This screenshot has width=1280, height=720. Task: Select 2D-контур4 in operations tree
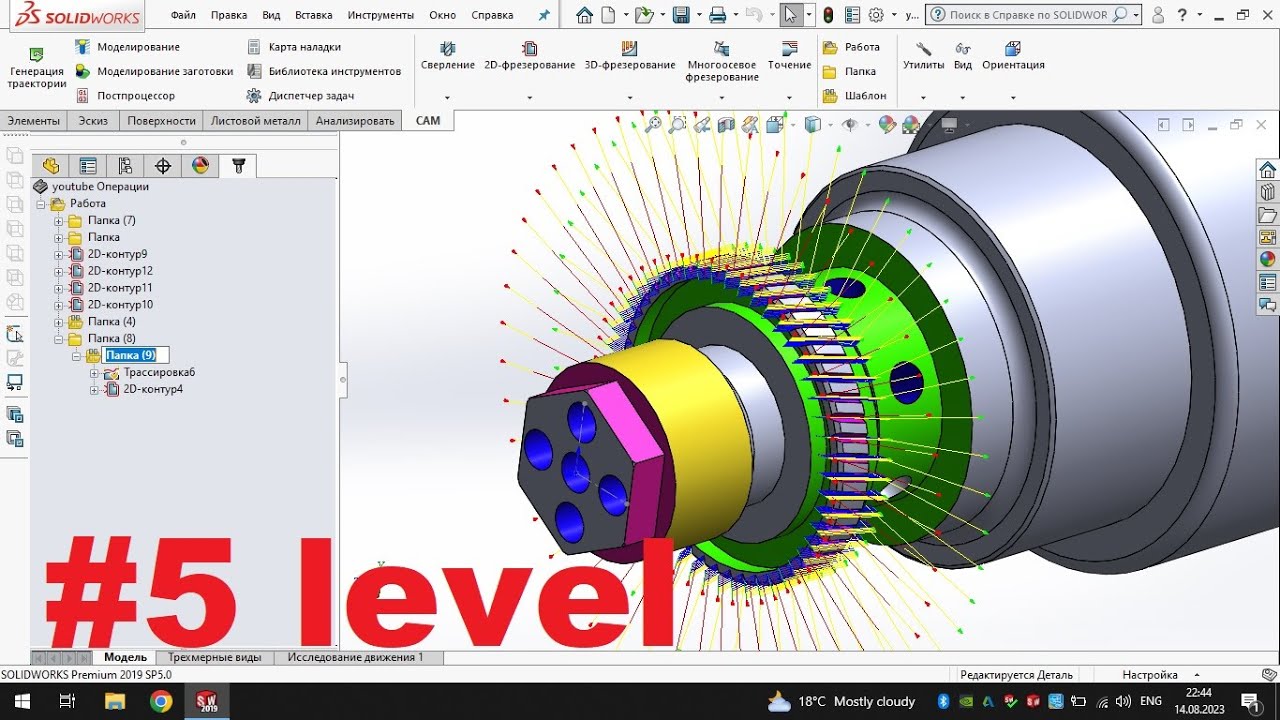(153, 390)
